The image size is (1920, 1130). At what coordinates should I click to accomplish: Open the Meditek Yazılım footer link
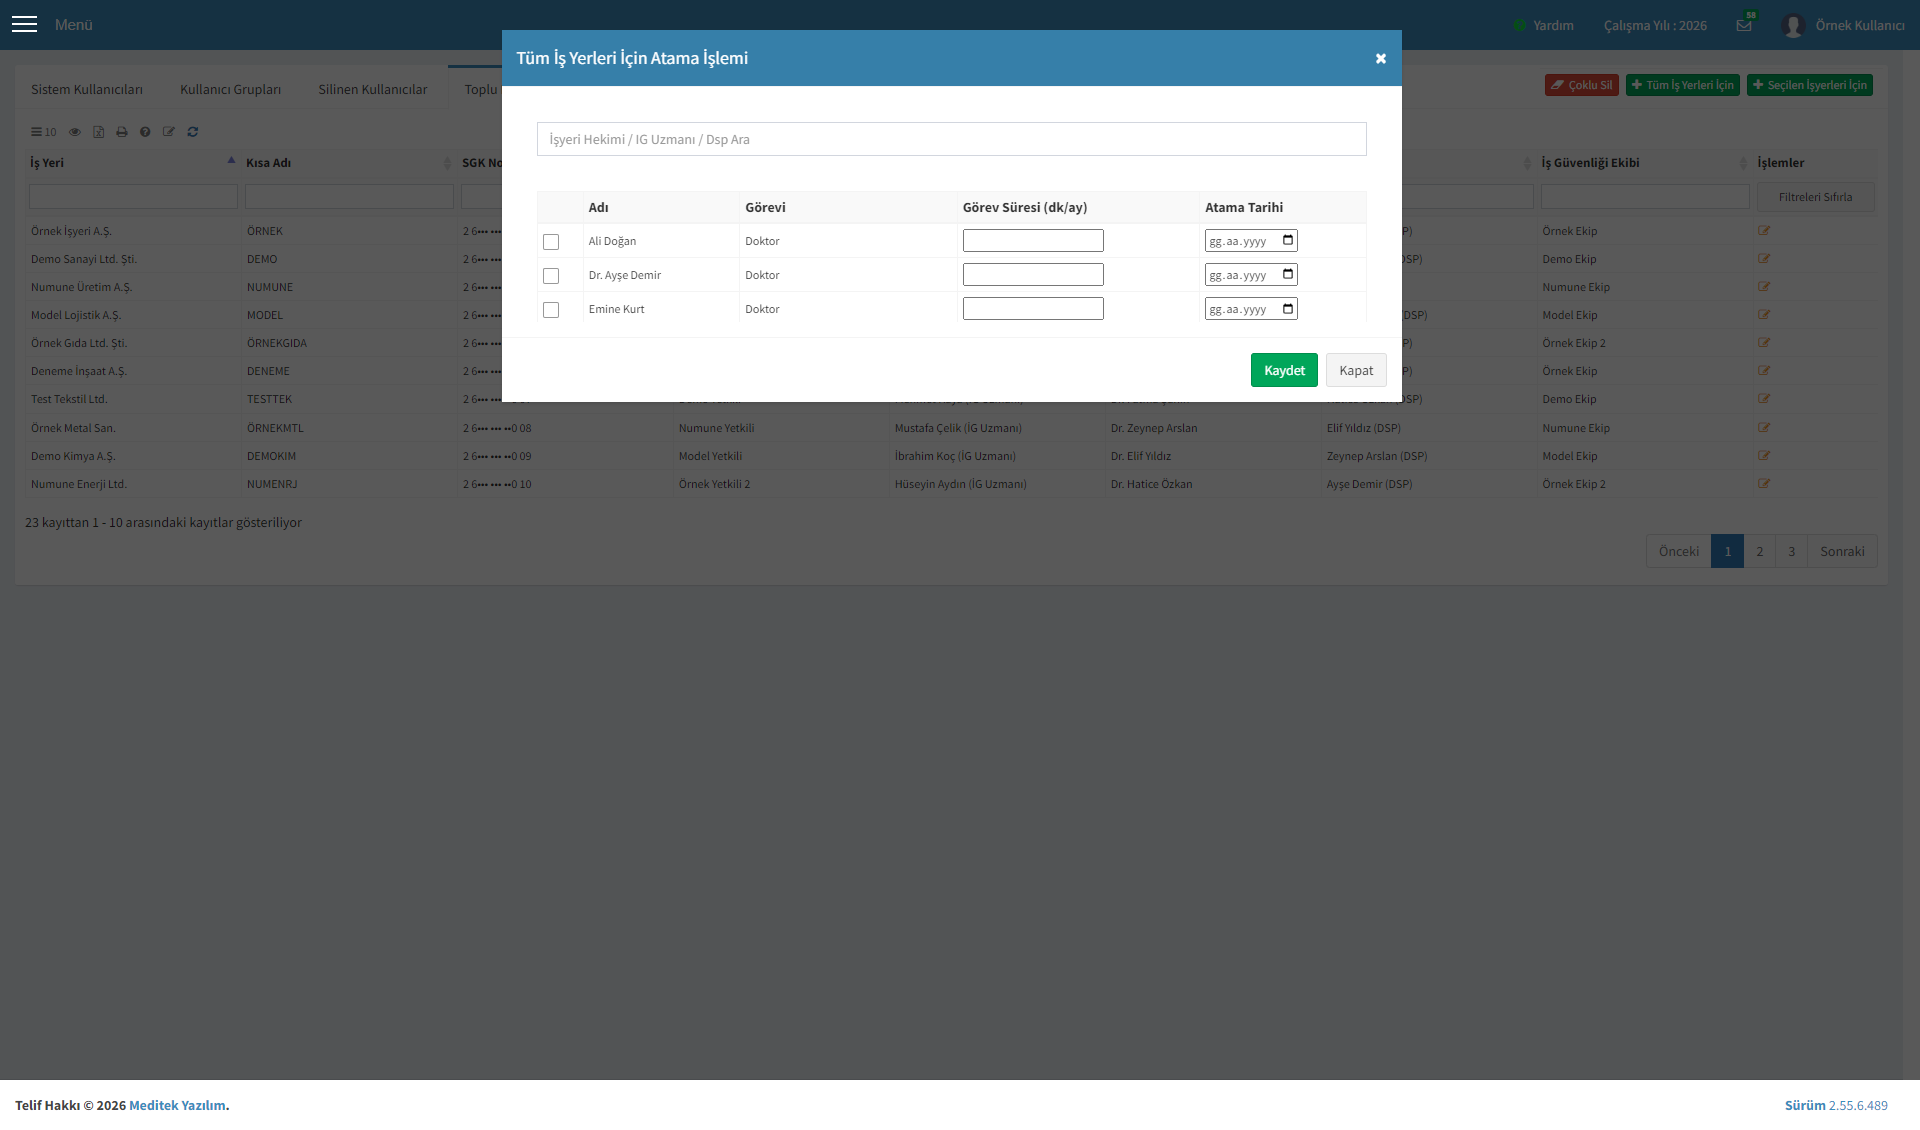[x=177, y=1105]
